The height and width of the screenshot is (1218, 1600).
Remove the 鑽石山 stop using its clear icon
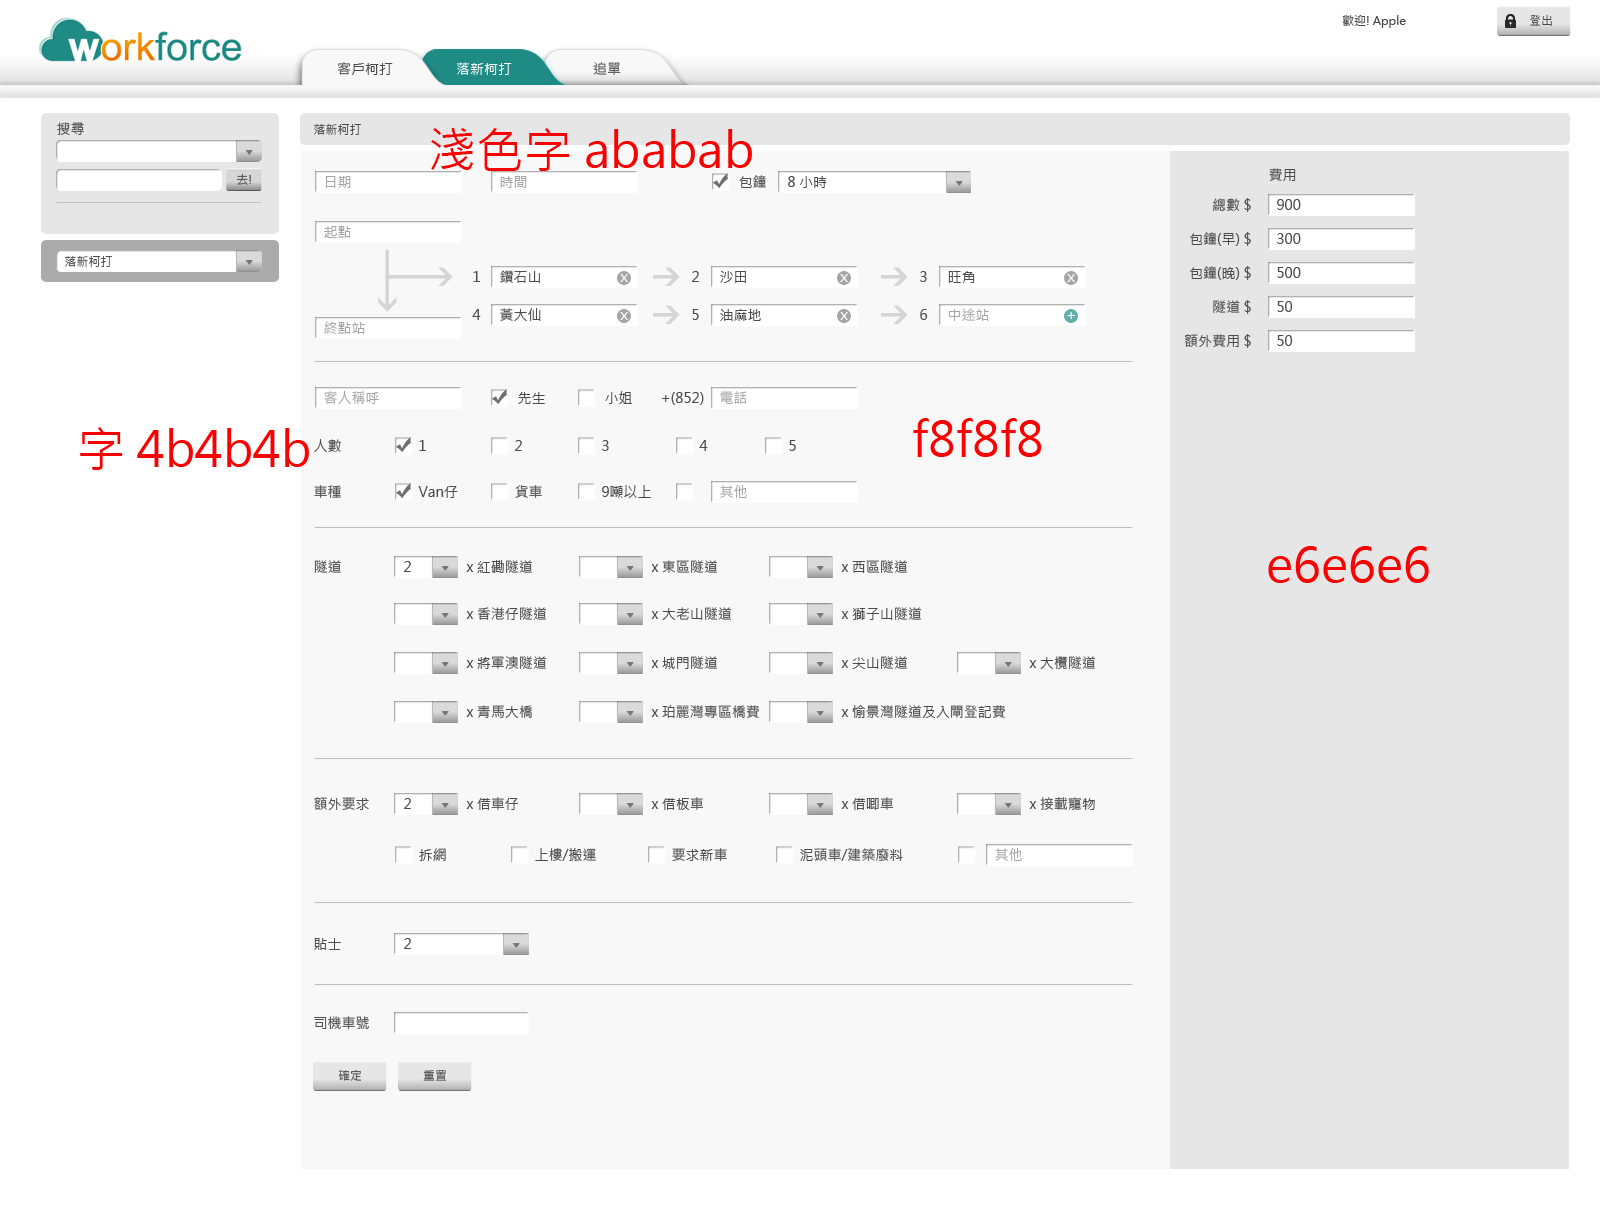pos(624,278)
